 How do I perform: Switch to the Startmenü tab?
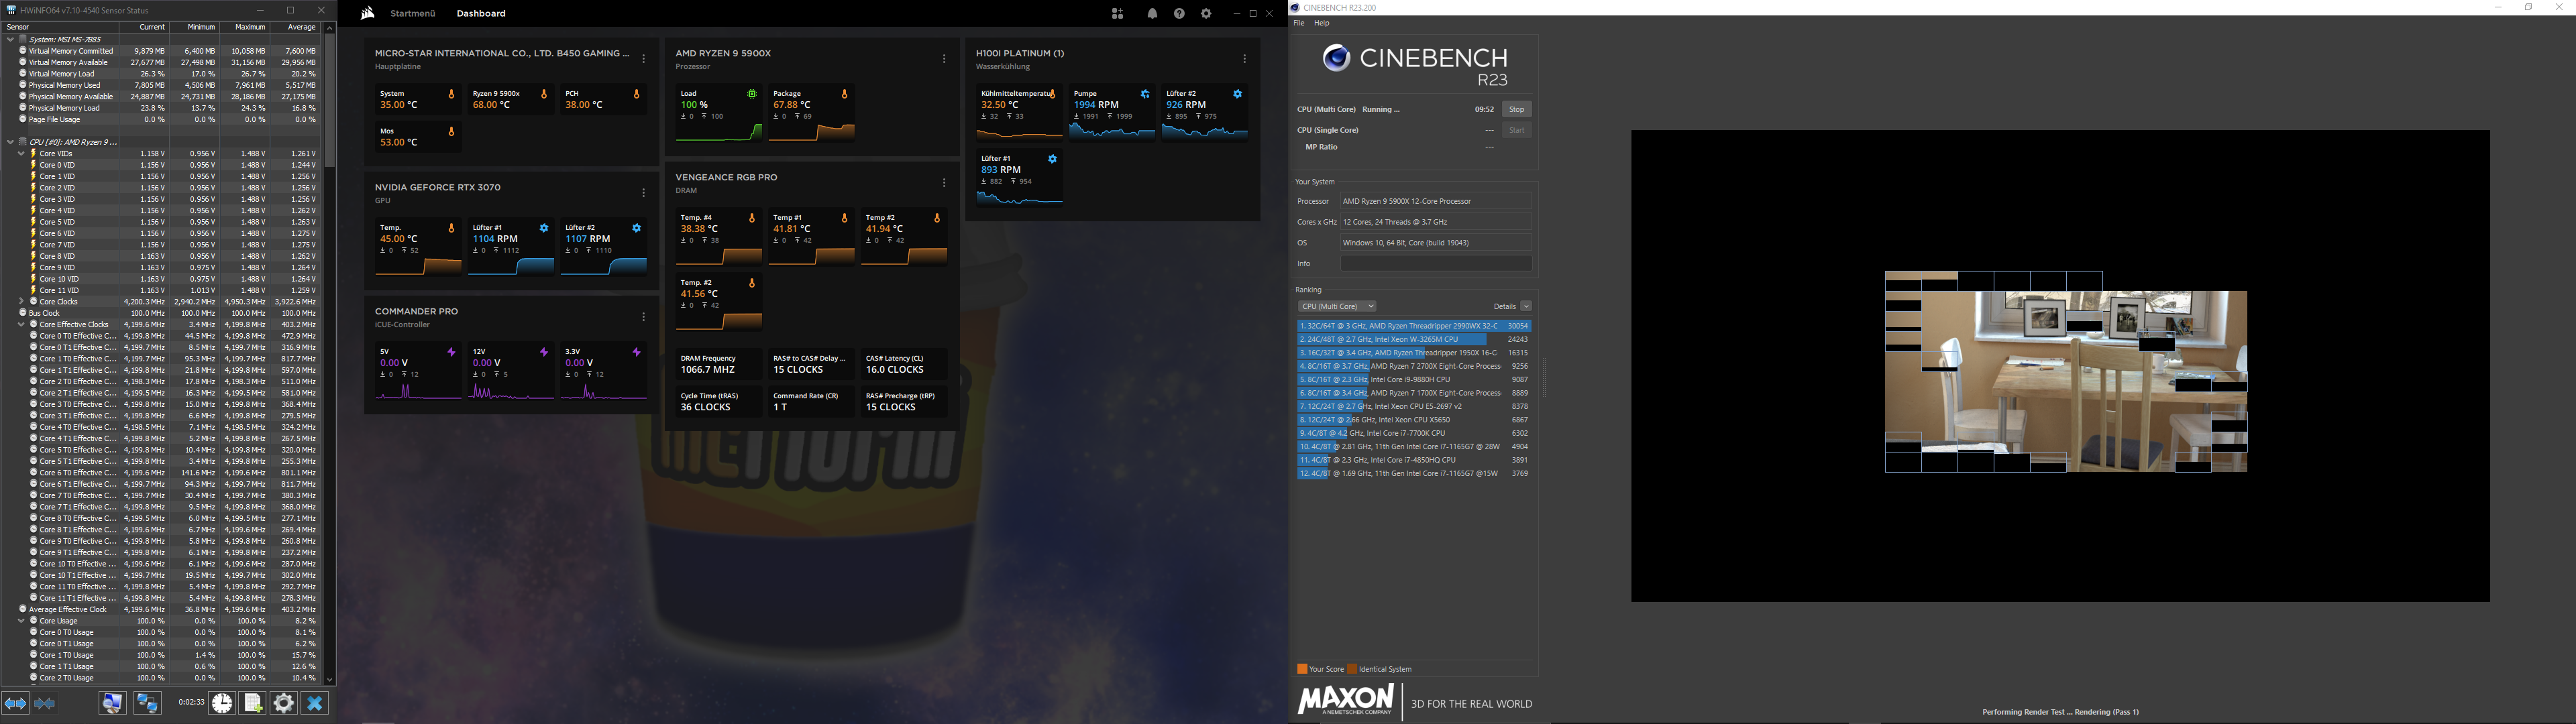click(412, 14)
